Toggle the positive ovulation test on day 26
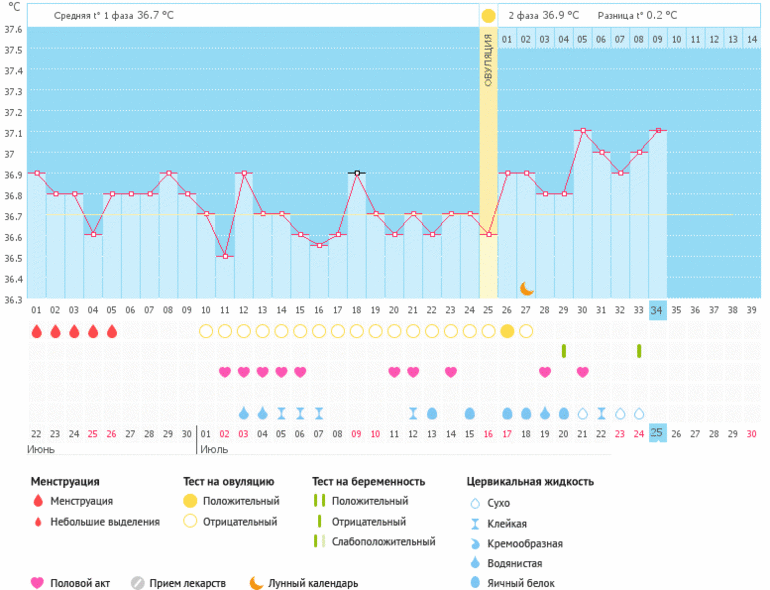 pyautogui.click(x=507, y=331)
